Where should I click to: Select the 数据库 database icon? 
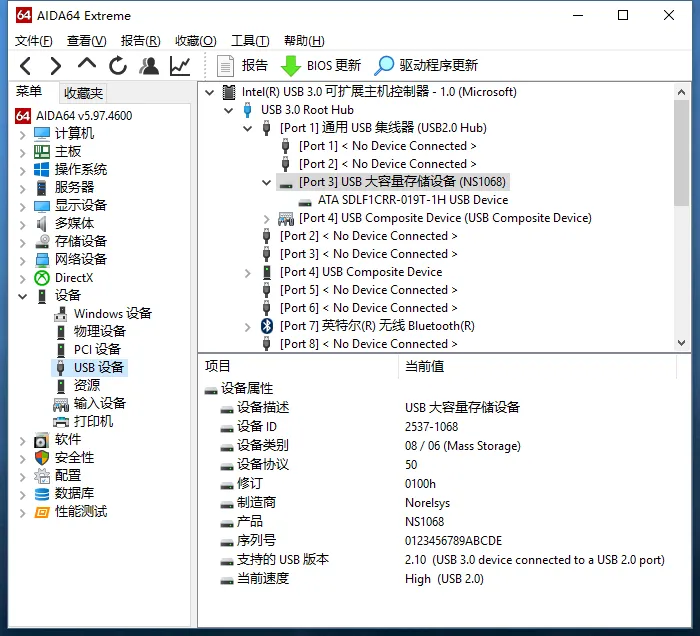click(x=42, y=494)
